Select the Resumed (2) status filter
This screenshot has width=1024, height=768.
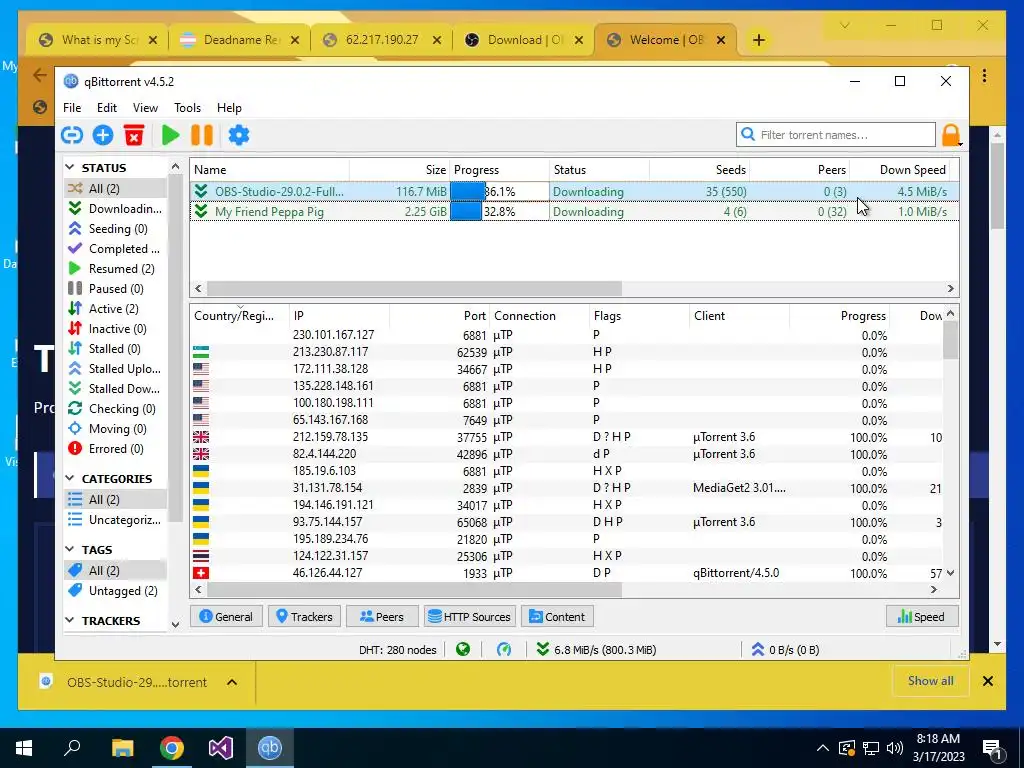(116, 268)
